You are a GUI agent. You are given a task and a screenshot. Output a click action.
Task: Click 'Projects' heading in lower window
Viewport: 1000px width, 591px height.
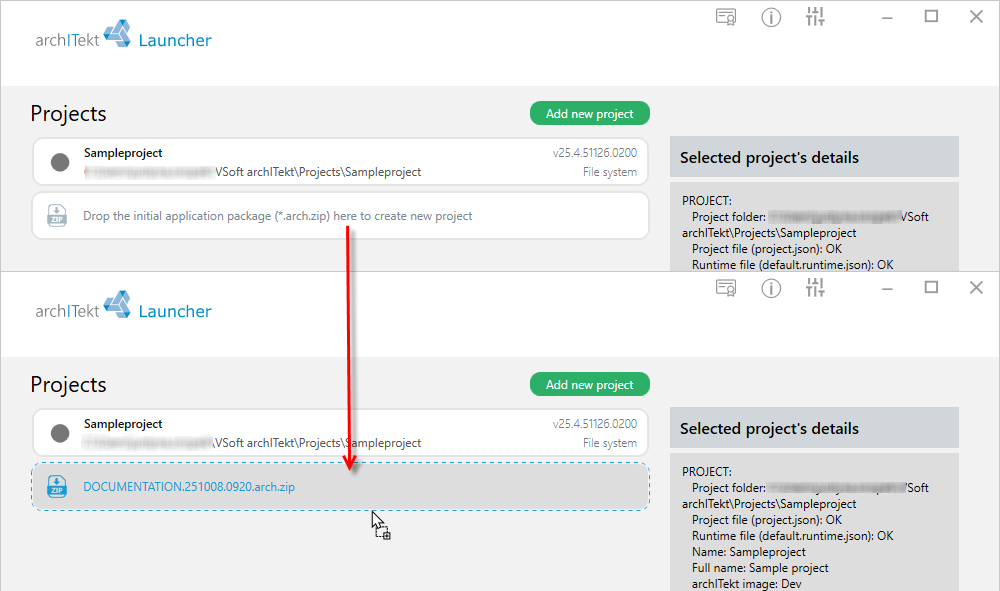tap(68, 384)
